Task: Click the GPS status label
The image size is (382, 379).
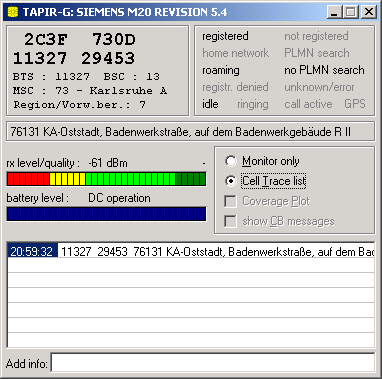Action: pyautogui.click(x=355, y=104)
